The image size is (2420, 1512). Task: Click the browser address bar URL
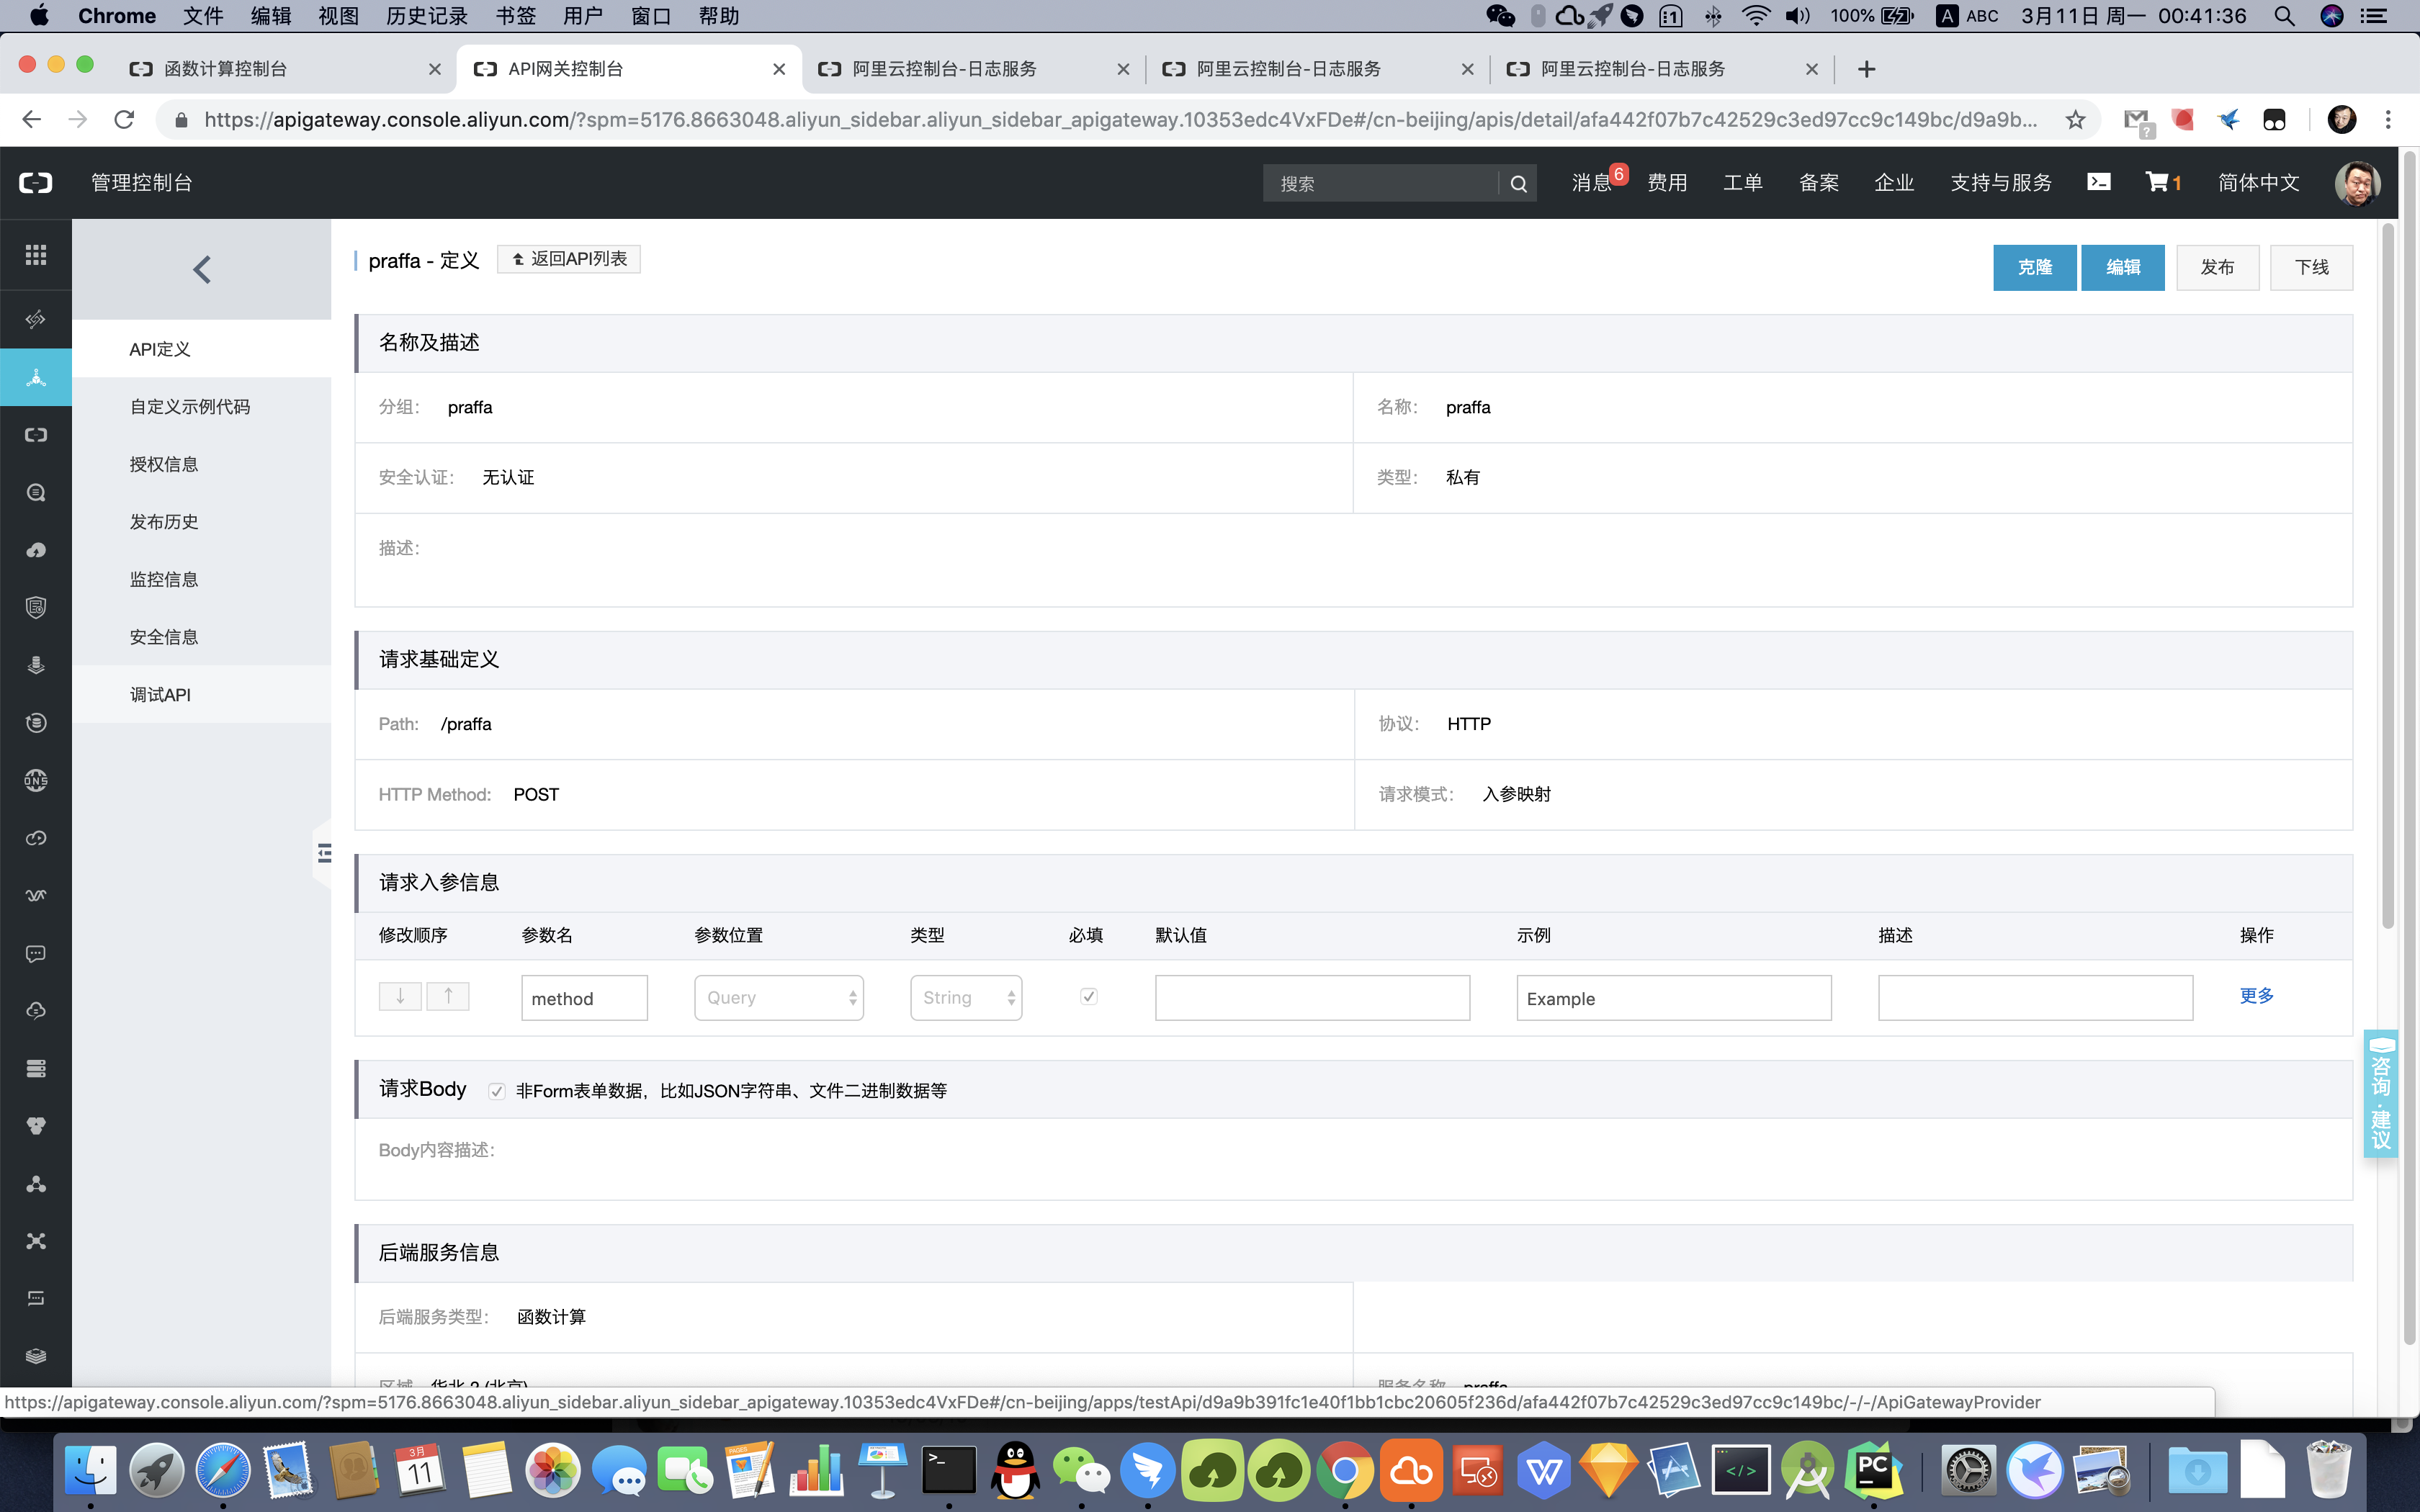tap(1120, 120)
